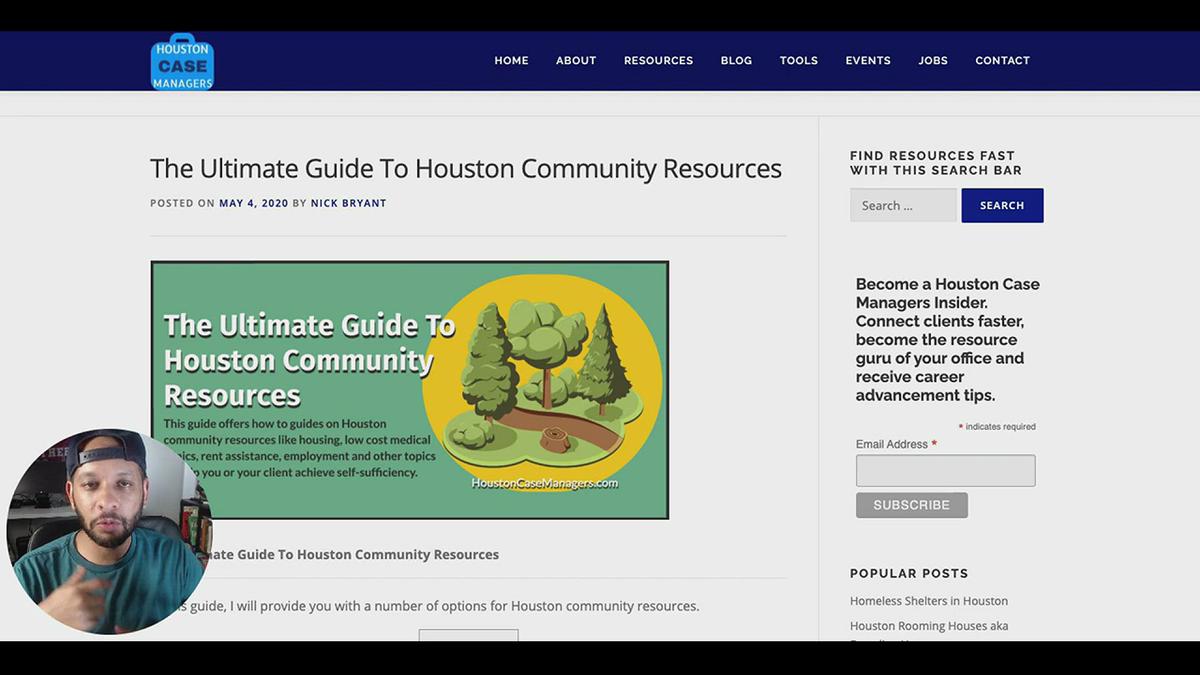Click the presenter webcam video circle

coord(108,531)
